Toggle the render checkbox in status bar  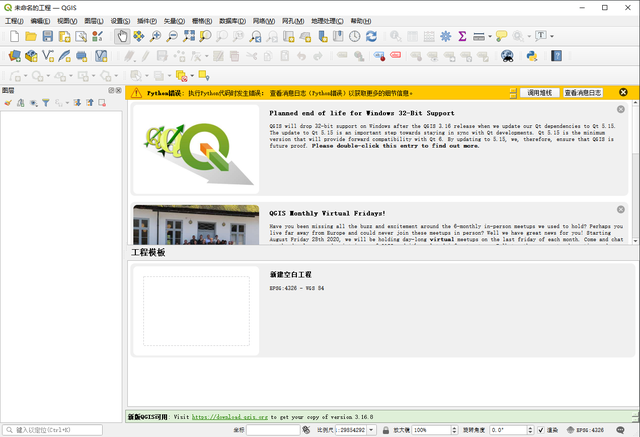tap(541, 430)
